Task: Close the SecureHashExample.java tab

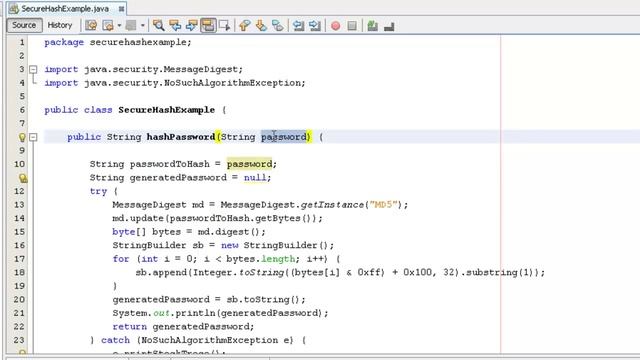Action: point(121,9)
